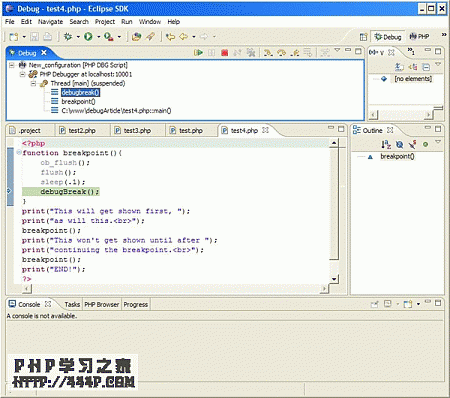Open the Debug view menu triangle
The width and height of the screenshot is (450, 398).
[337, 50]
